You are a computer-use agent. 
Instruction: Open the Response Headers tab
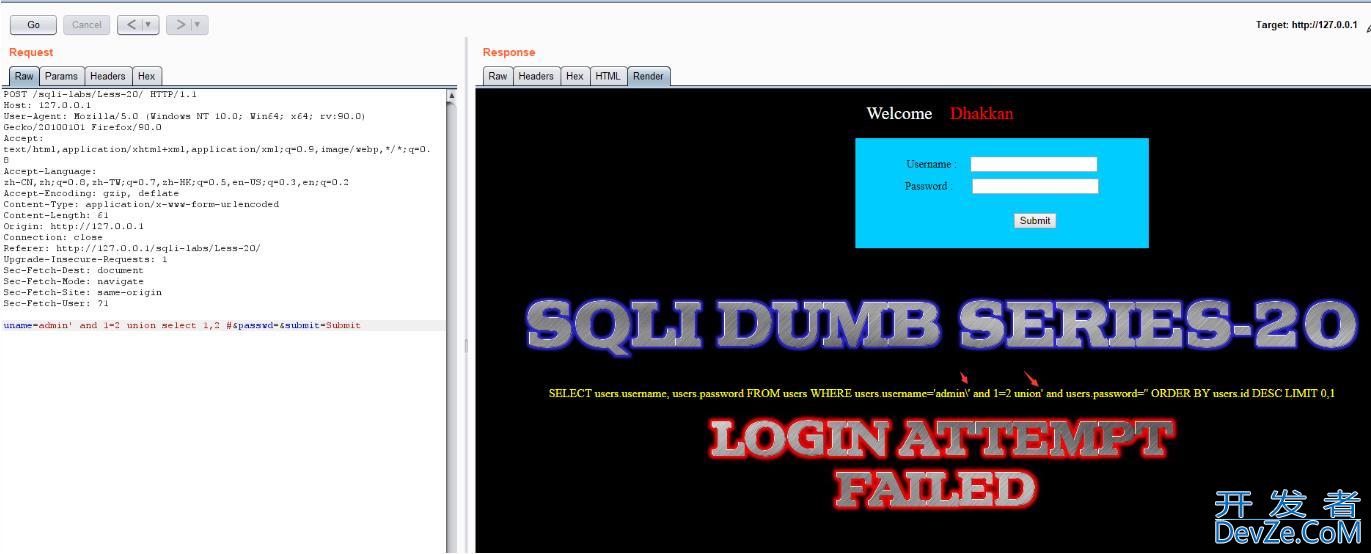coord(536,76)
